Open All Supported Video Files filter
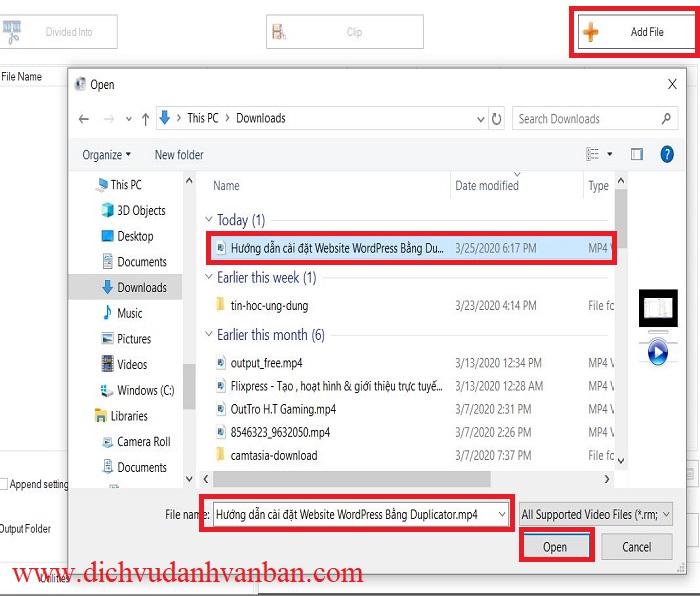The height and width of the screenshot is (596, 700). point(596,515)
